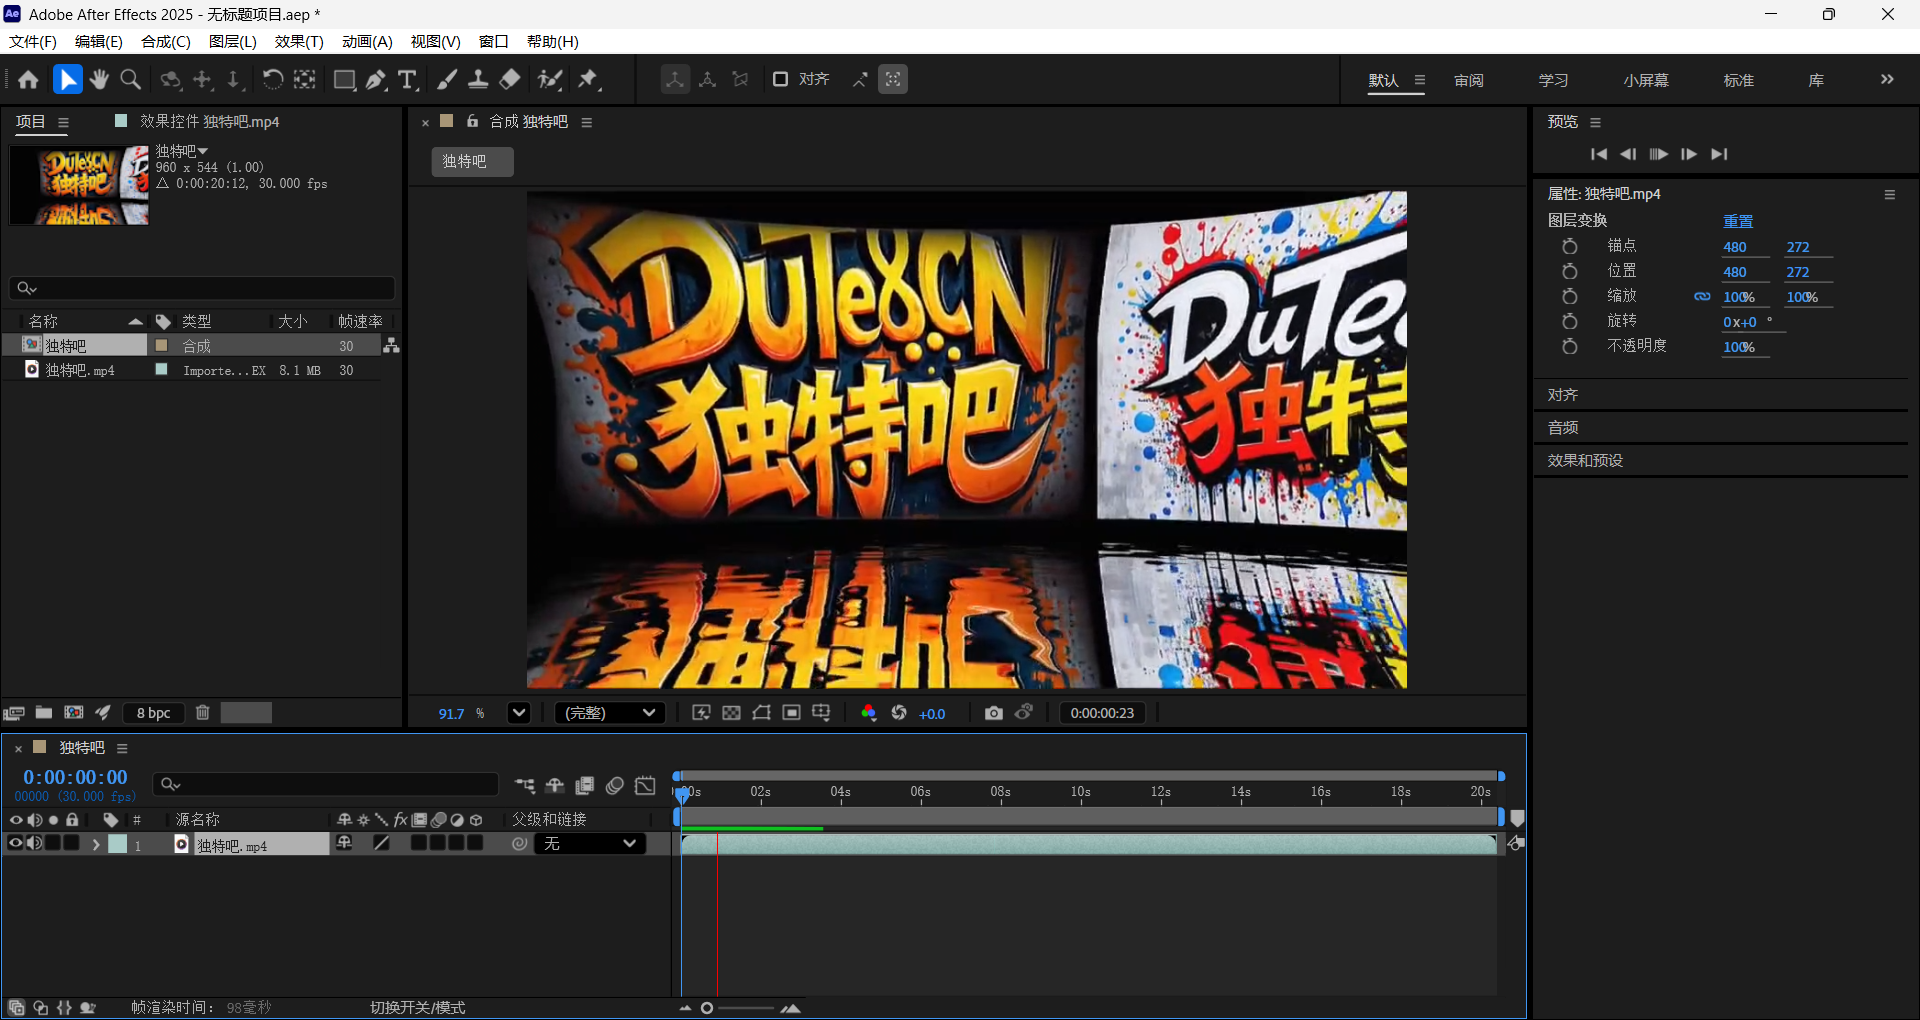Viewport: 1920px width, 1020px height.
Task: Open parent link 无 dropdown
Action: click(x=590, y=844)
